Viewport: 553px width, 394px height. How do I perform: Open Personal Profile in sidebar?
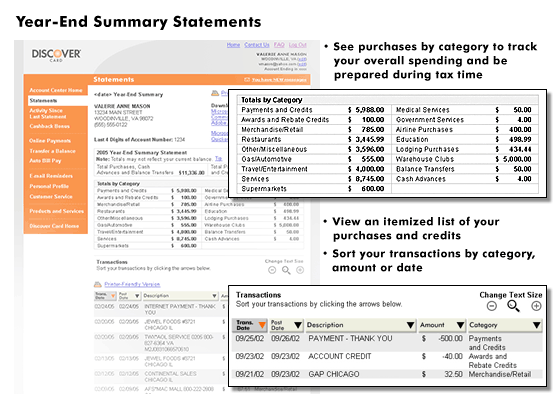click(x=49, y=186)
